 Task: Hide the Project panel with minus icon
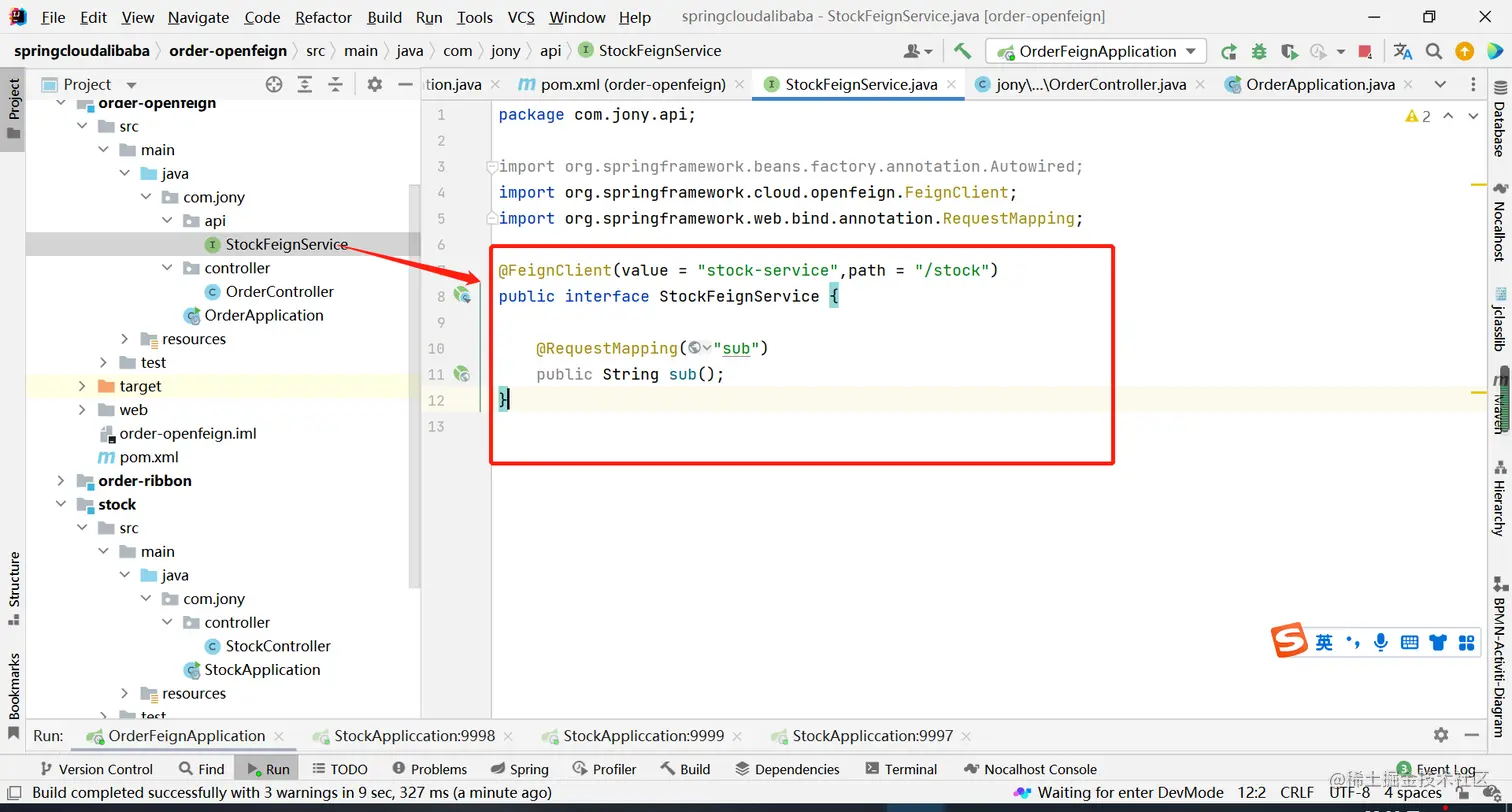click(x=405, y=85)
